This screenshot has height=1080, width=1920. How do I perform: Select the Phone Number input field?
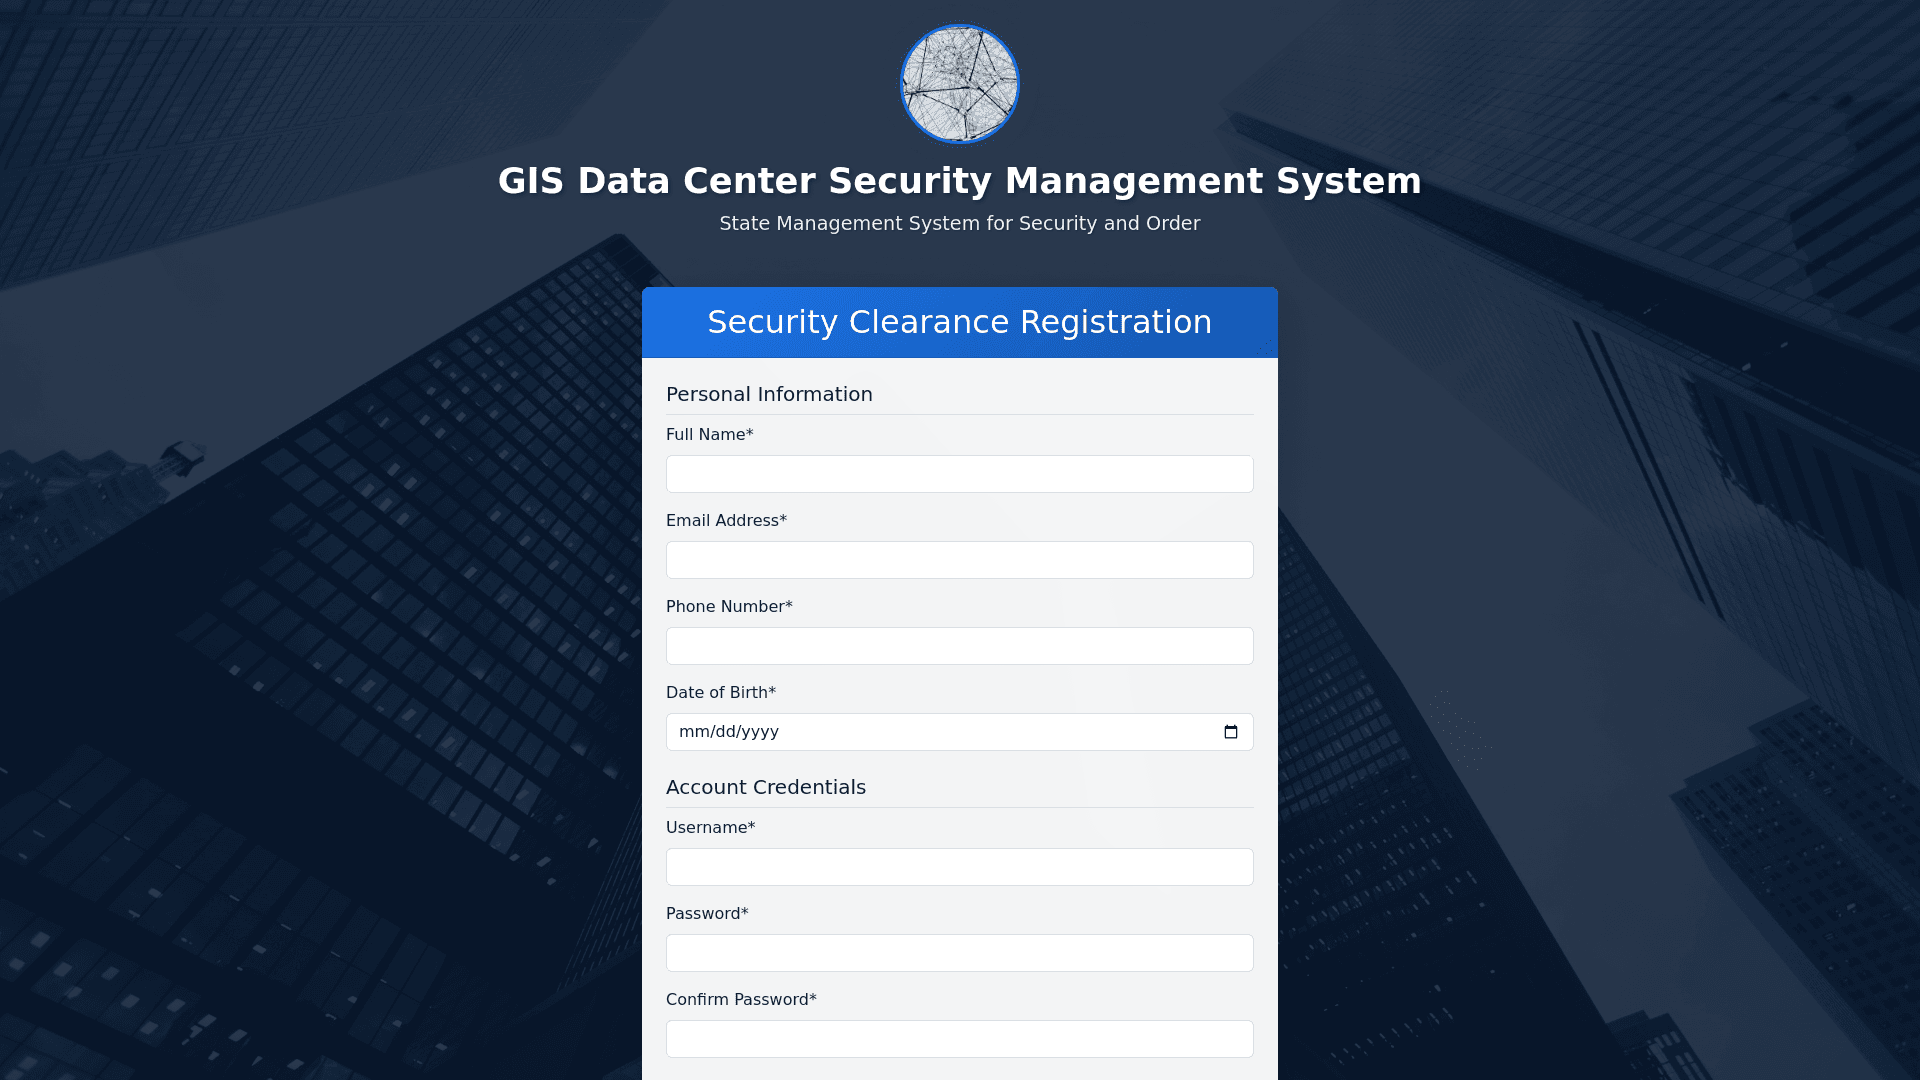pos(959,646)
